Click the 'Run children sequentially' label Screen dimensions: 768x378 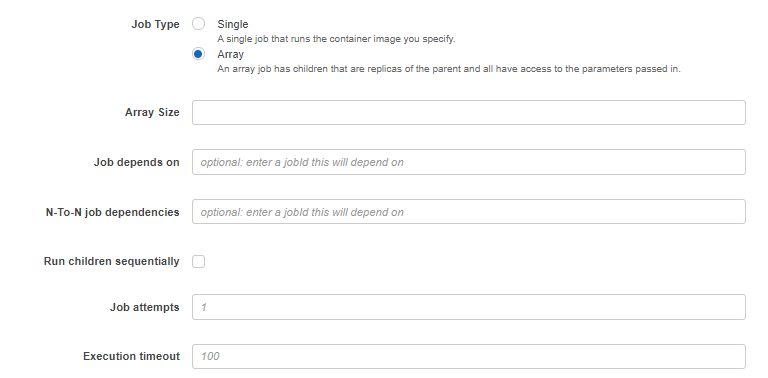click(112, 261)
